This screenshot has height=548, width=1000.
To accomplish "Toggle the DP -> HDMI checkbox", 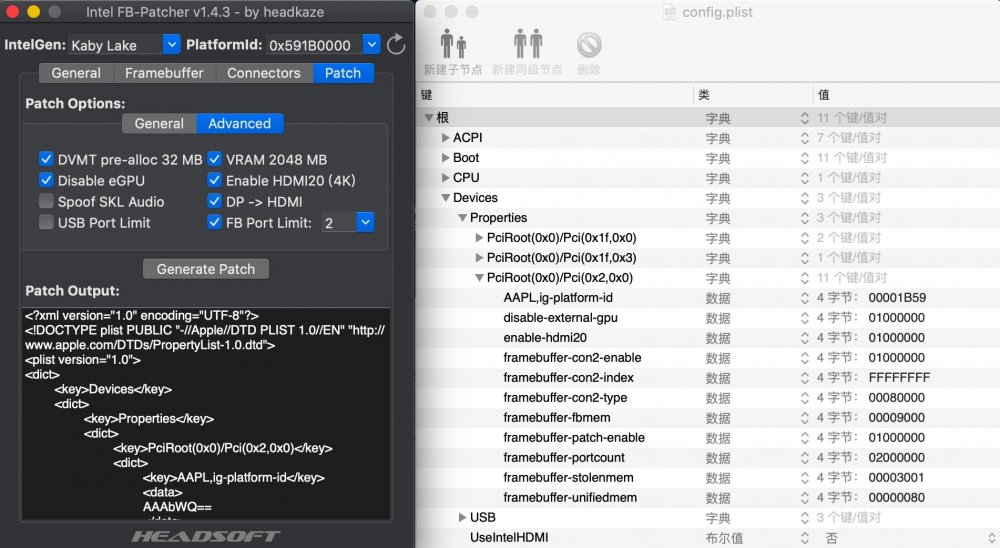I will [214, 201].
